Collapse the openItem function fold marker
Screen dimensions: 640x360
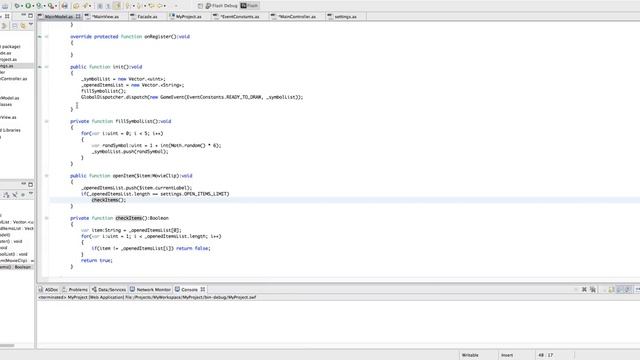47,176
